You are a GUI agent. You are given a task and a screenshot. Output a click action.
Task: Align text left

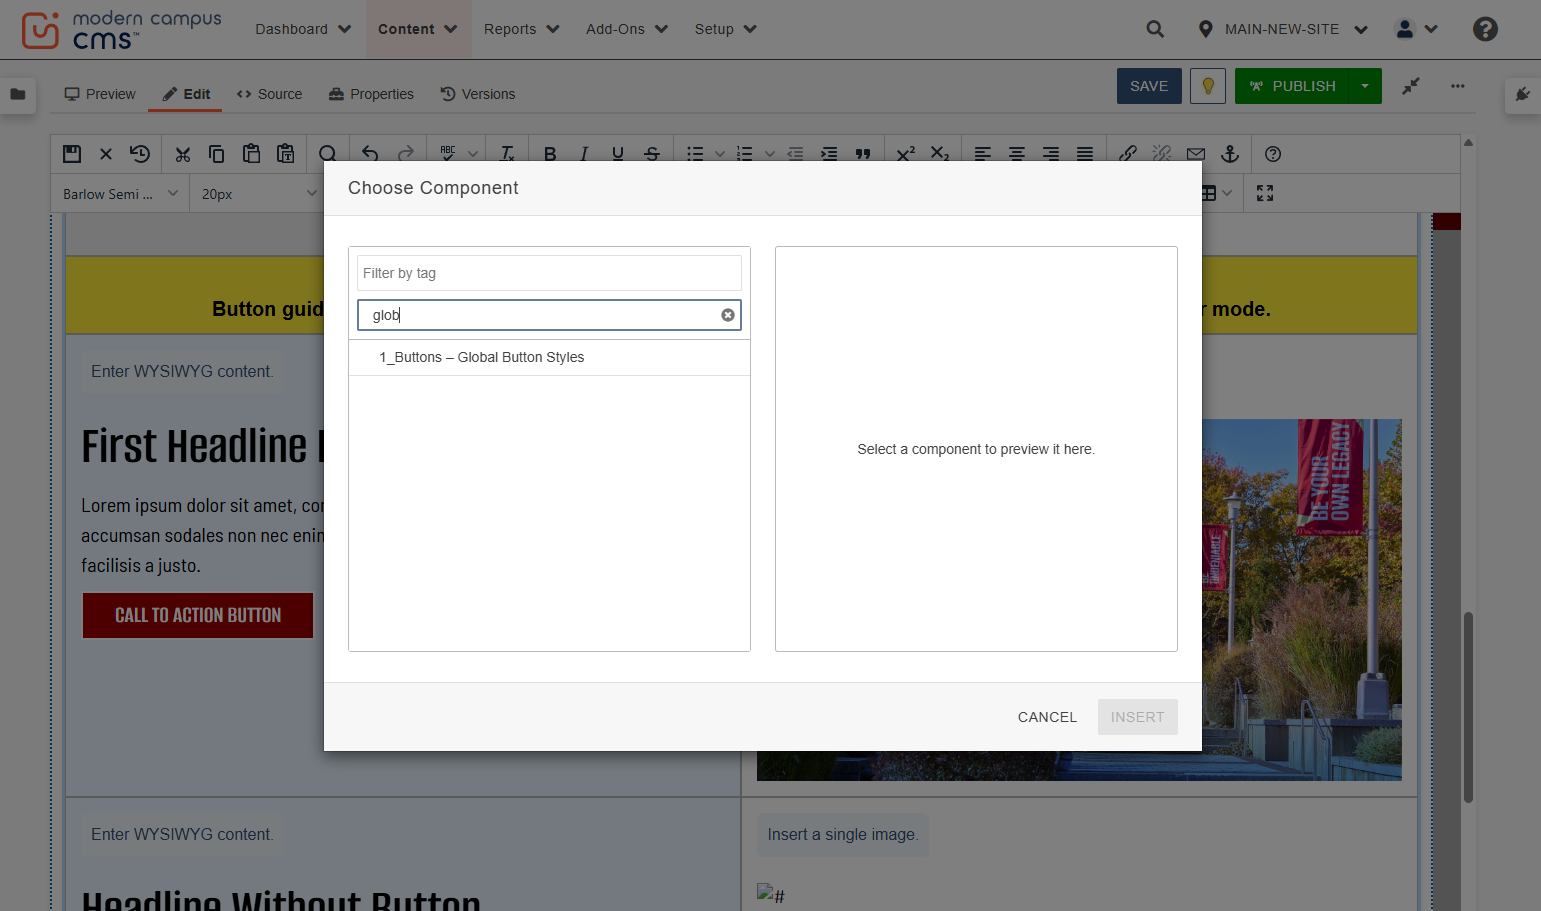click(983, 154)
